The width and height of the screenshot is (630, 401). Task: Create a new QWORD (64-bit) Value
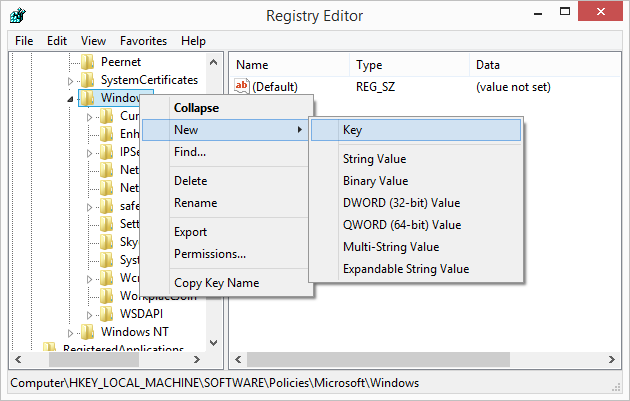pos(416,225)
